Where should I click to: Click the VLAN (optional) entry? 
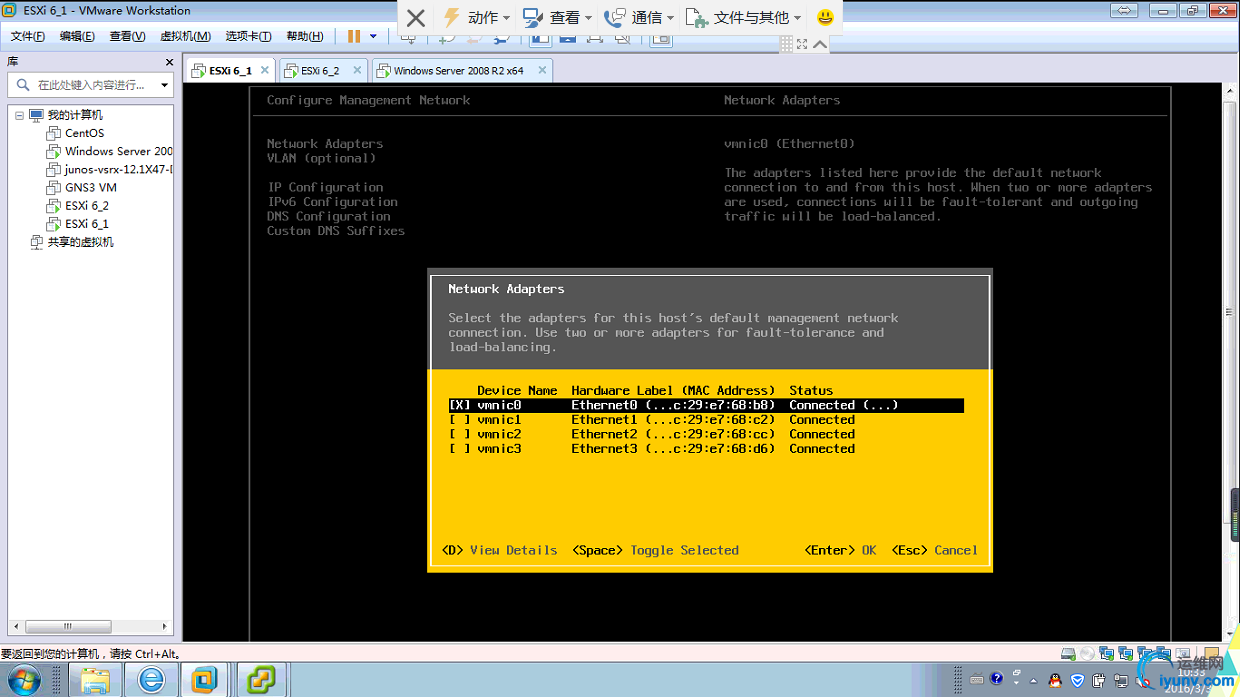(321, 158)
